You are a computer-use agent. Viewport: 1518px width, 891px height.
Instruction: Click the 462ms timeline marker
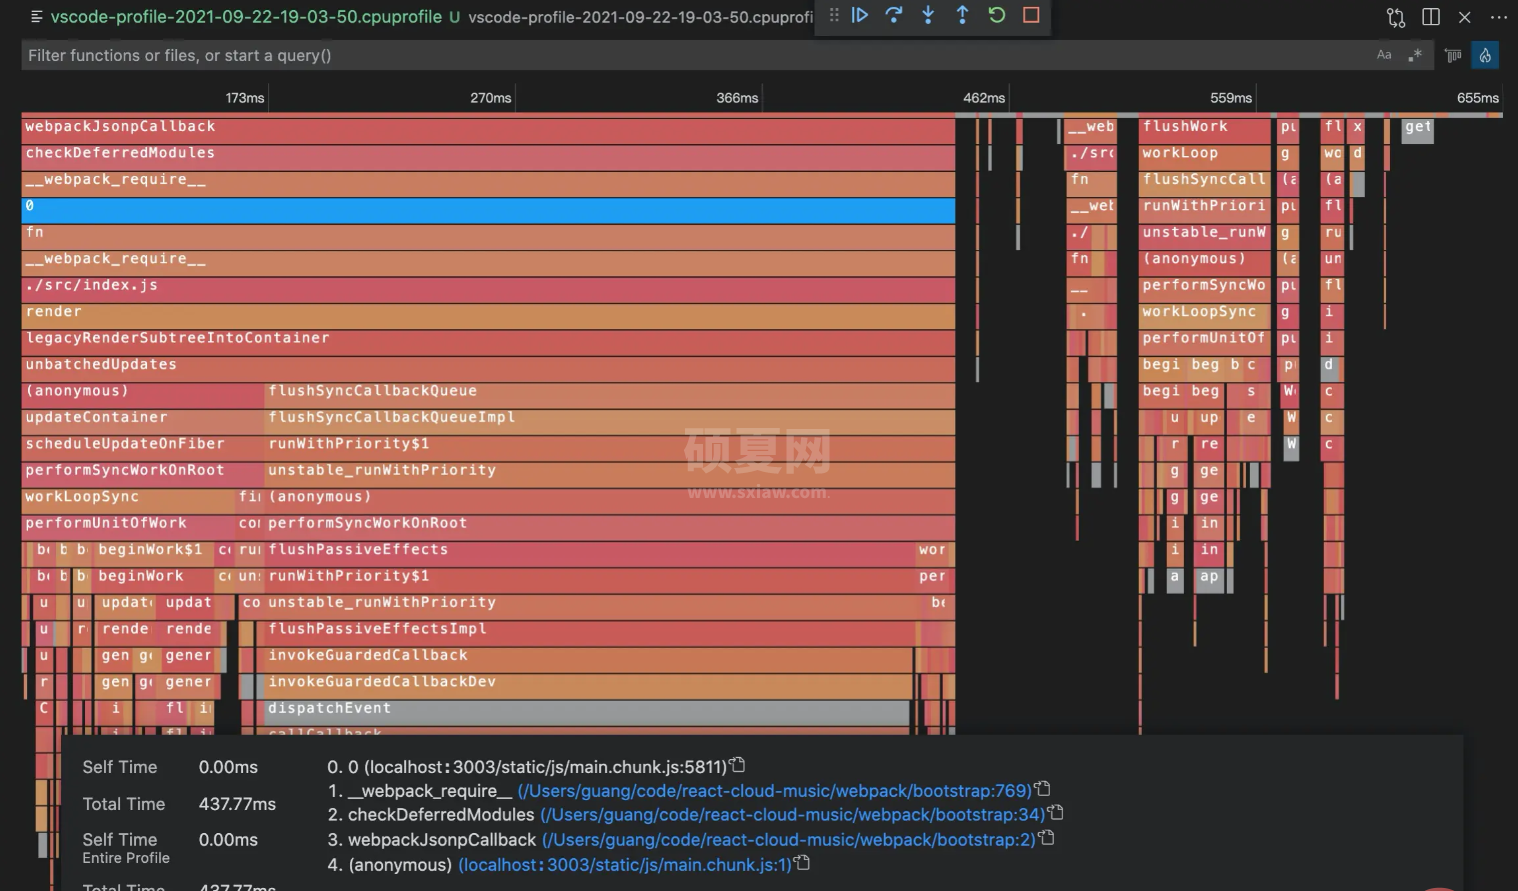[984, 98]
